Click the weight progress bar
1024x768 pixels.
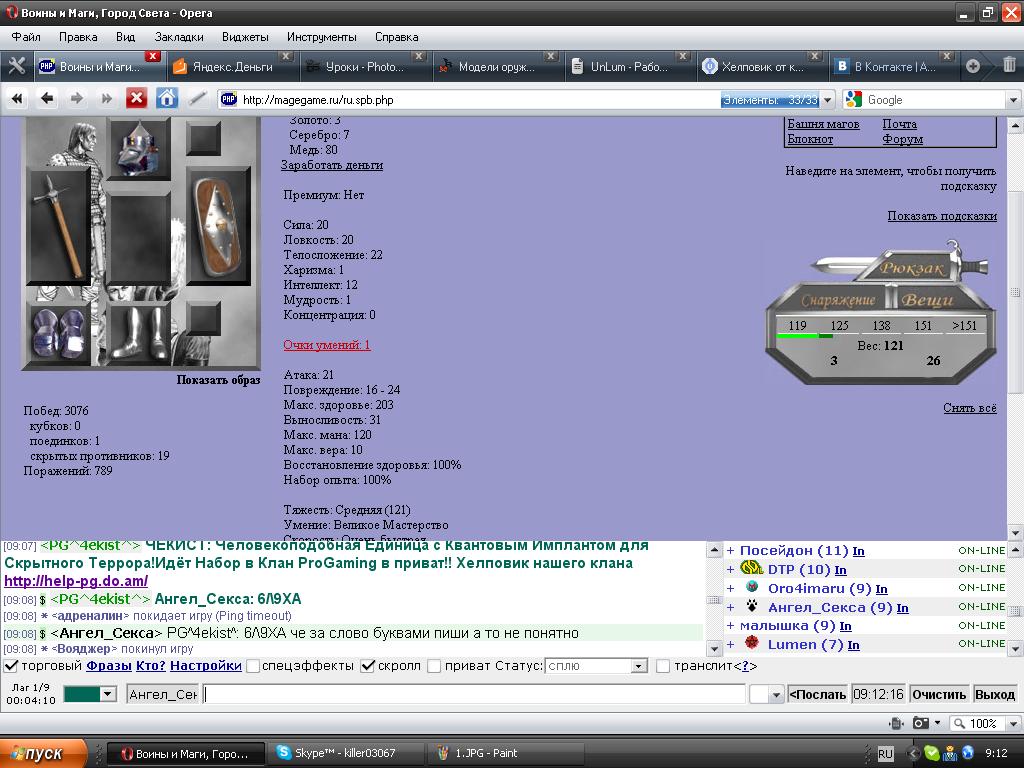pos(879,335)
